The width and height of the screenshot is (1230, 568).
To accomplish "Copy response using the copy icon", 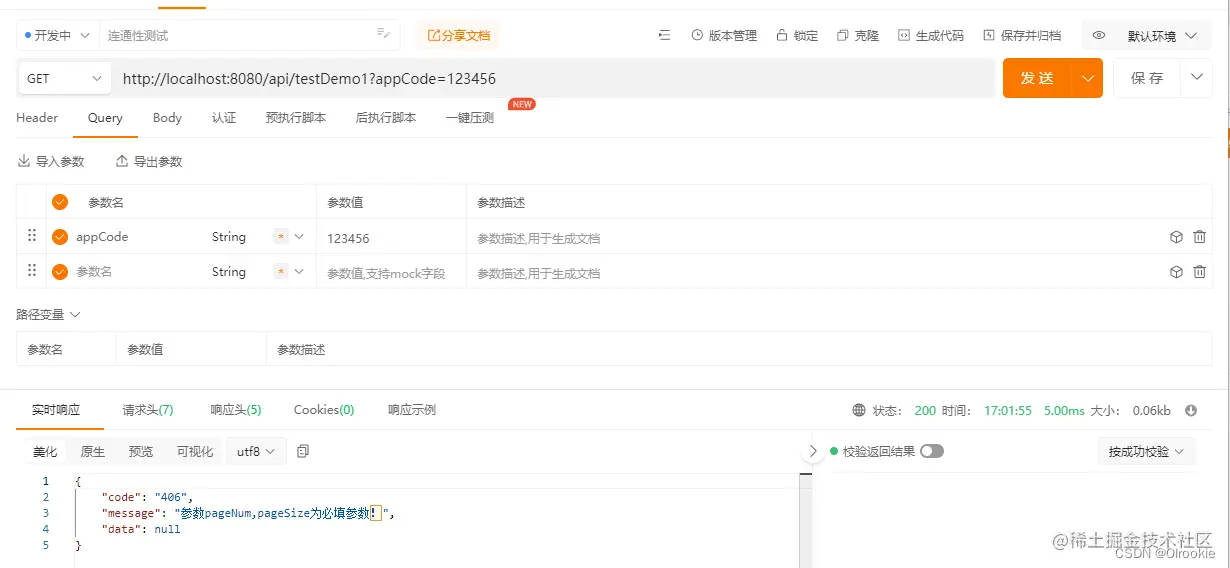I will pyautogui.click(x=303, y=451).
